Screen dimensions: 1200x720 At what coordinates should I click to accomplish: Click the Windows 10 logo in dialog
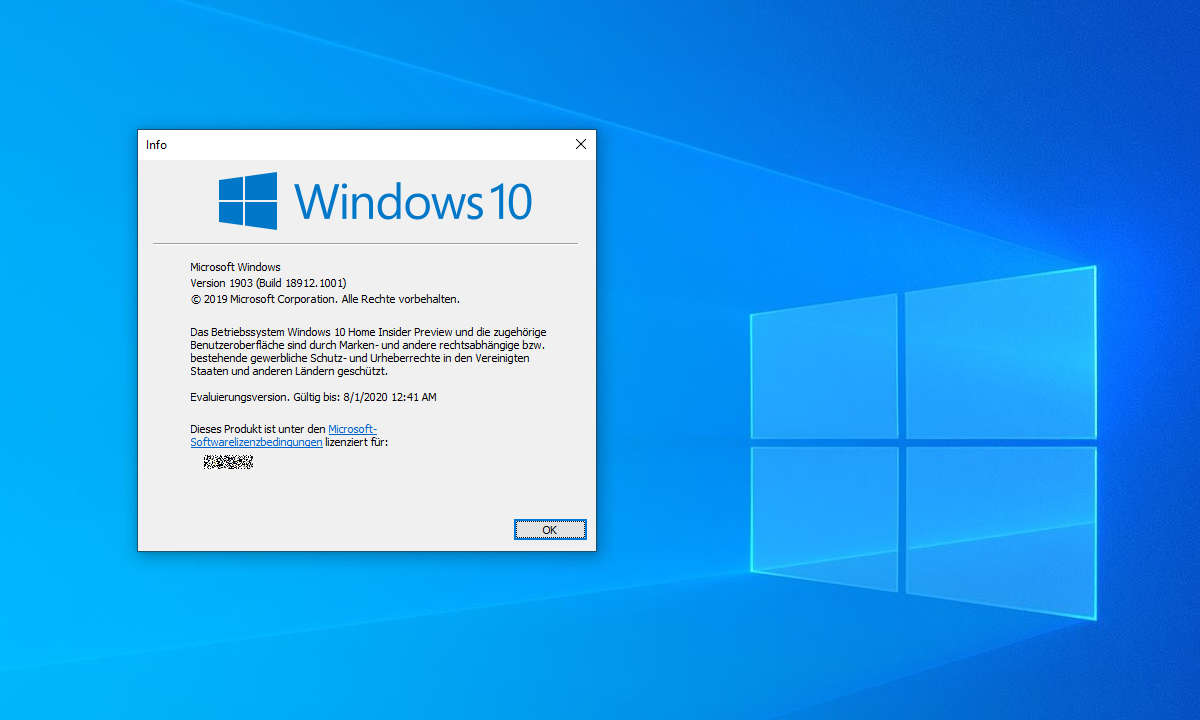248,201
